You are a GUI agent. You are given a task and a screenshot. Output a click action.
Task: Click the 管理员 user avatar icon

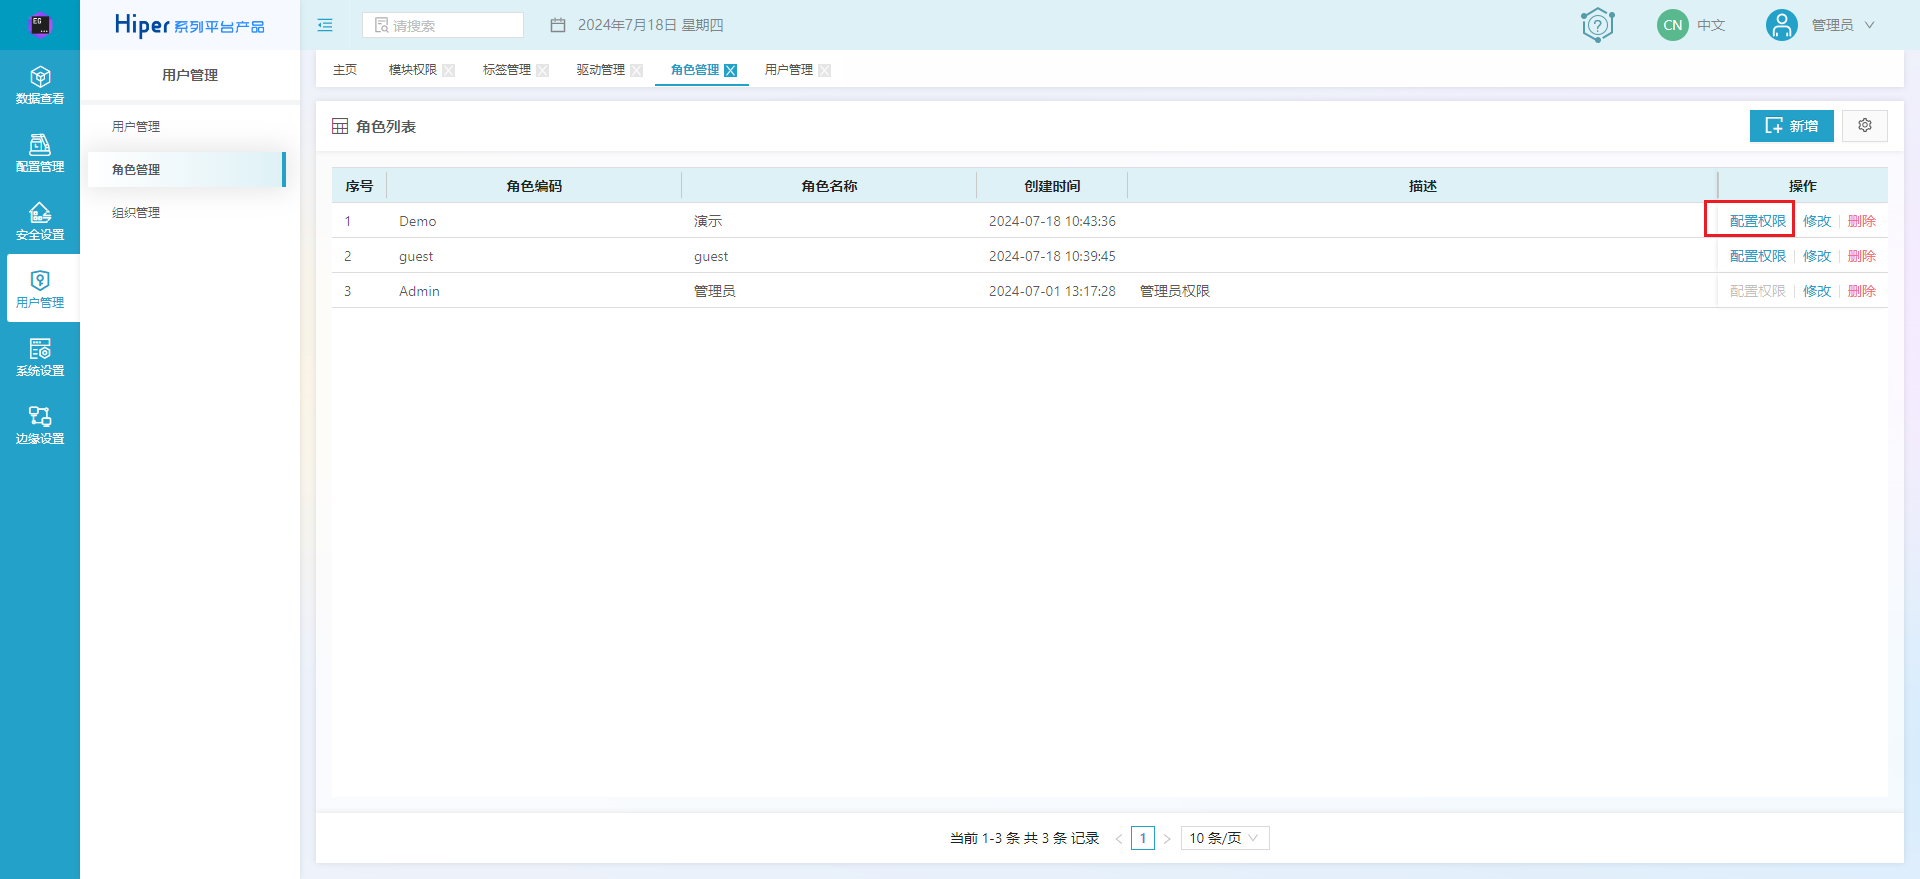[1781, 25]
